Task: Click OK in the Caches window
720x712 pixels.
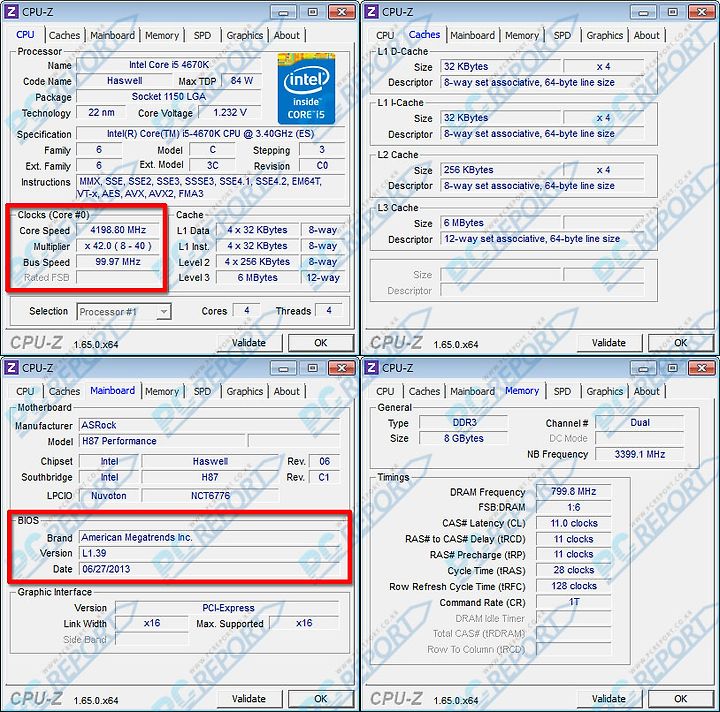Action: click(681, 343)
